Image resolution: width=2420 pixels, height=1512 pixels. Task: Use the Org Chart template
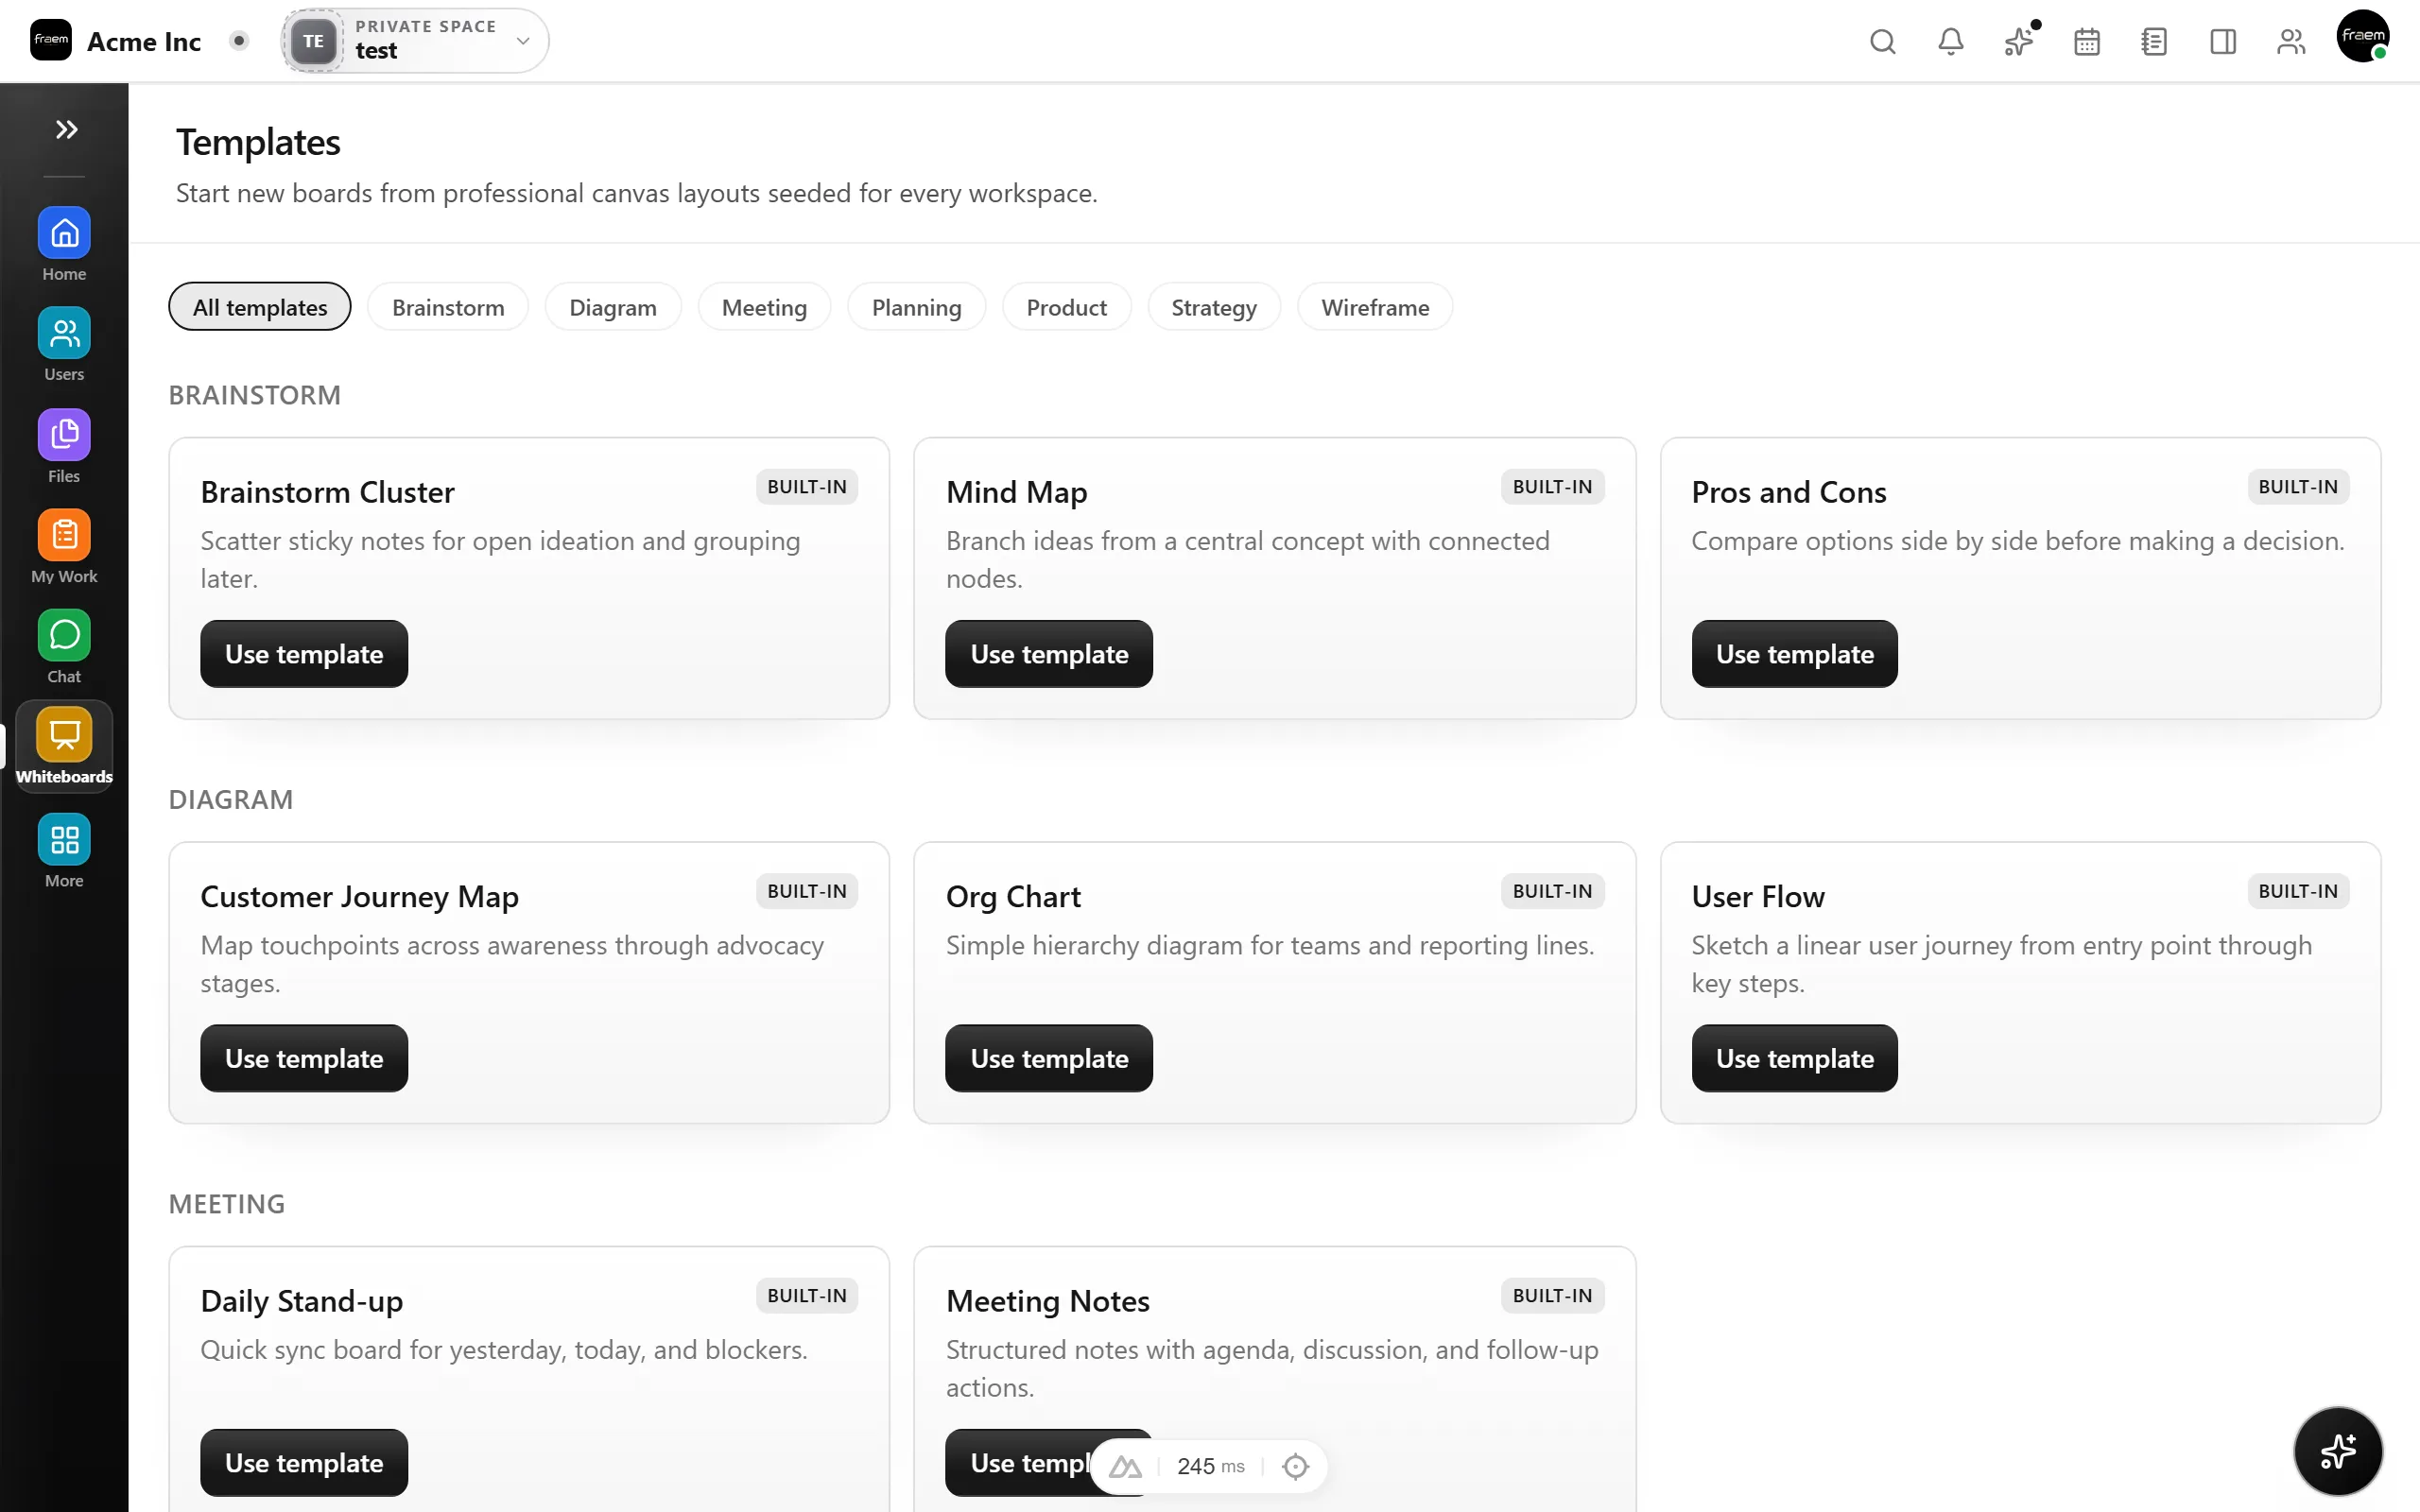tap(1049, 1058)
